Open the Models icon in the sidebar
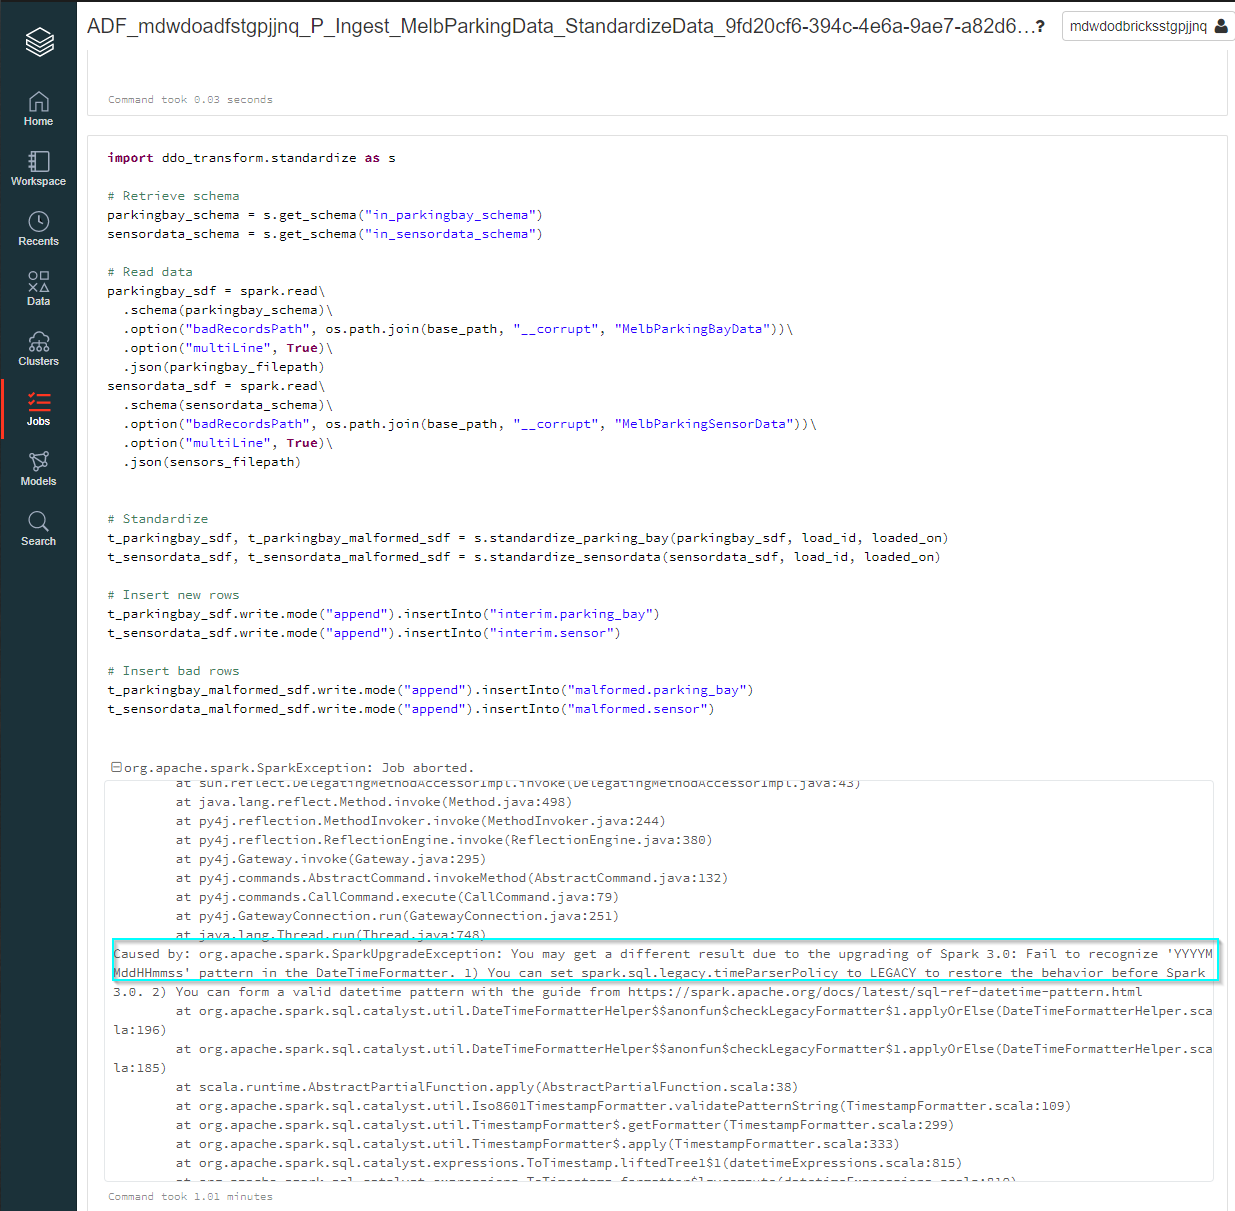1235x1211 pixels. (x=38, y=468)
